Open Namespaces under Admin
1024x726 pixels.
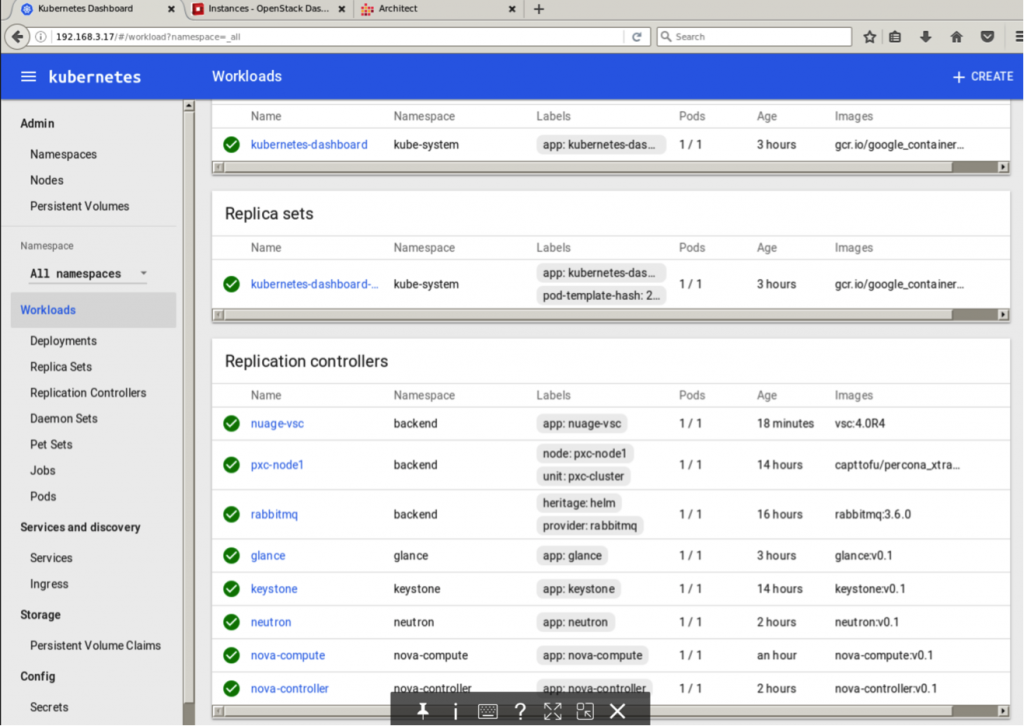tap(63, 155)
